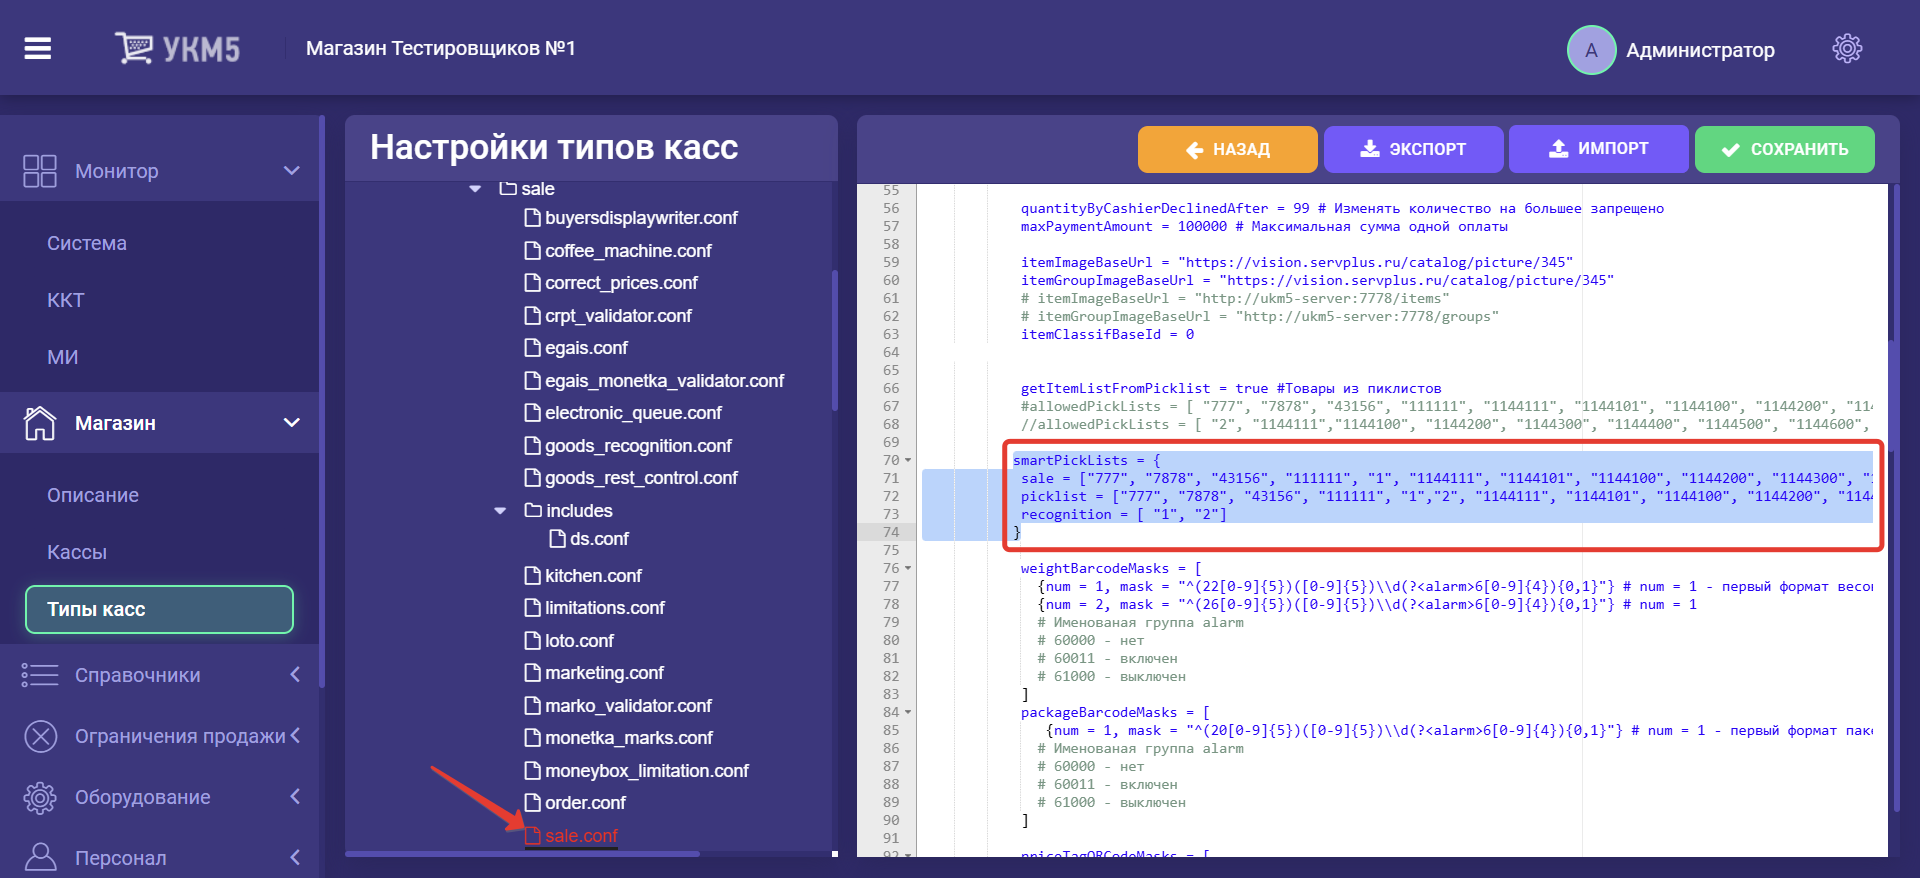The image size is (1920, 878).
Task: Open monetka_marks.conf file
Action: coord(629,738)
